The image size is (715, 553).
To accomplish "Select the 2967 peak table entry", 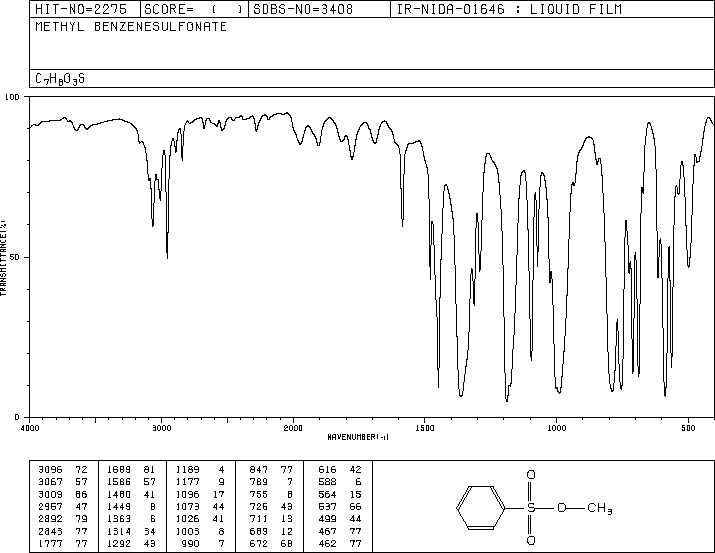I will coord(63,506).
